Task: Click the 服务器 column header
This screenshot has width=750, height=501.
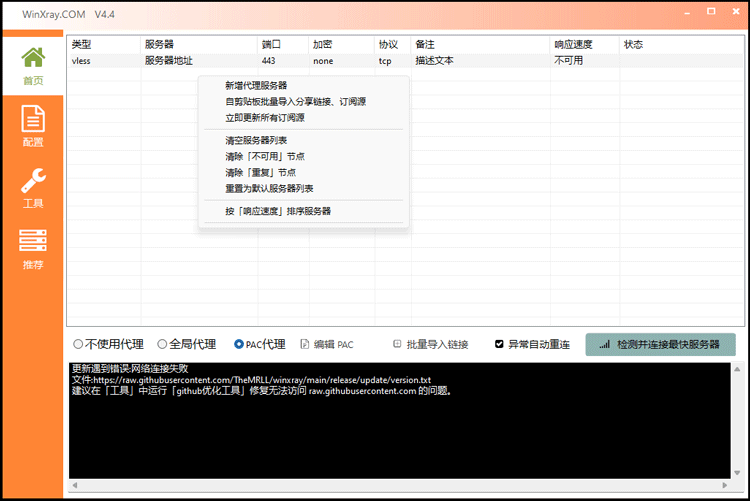Action: 199,45
